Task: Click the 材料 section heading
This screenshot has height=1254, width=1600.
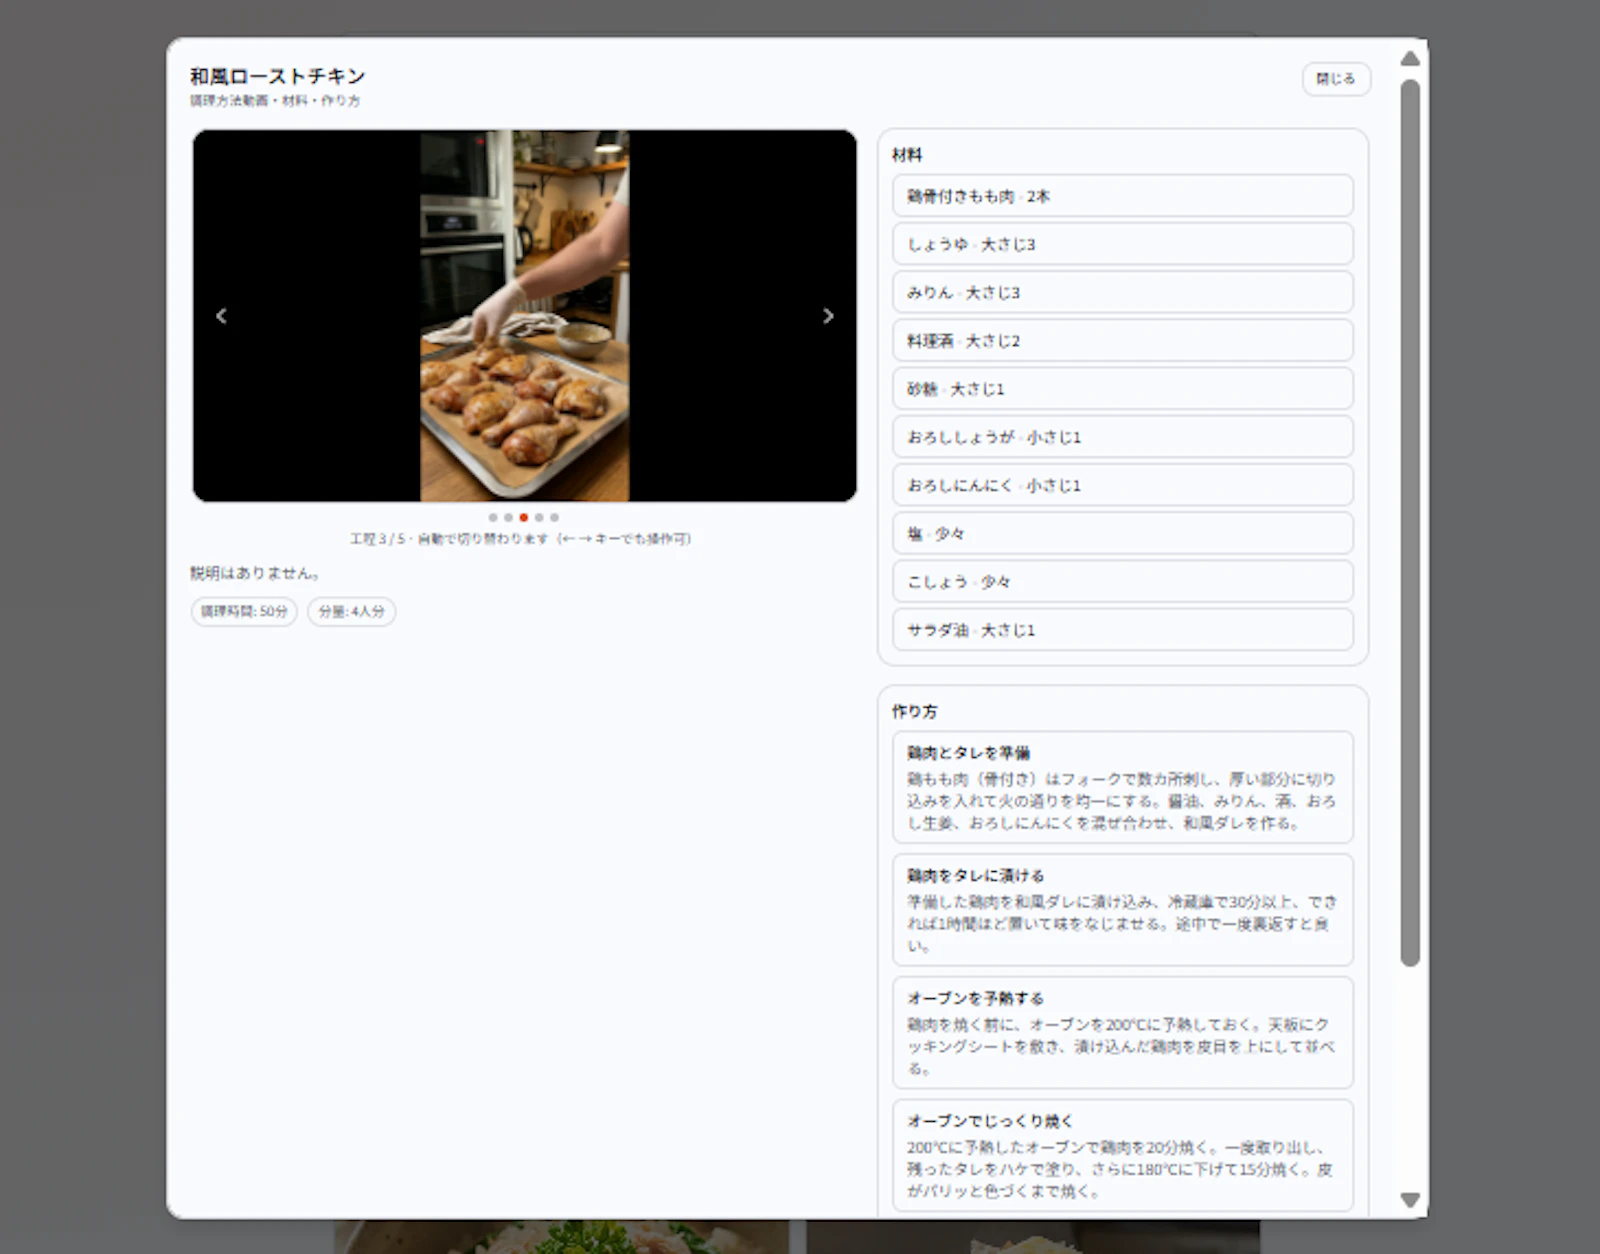Action: tap(907, 155)
